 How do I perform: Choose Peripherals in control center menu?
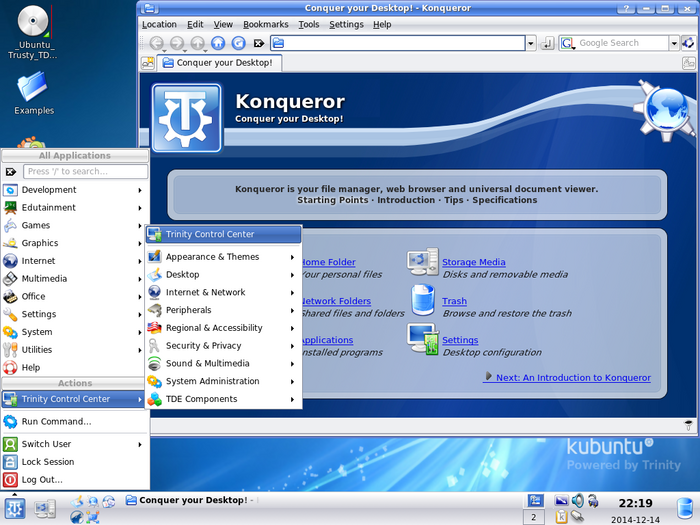point(223,310)
